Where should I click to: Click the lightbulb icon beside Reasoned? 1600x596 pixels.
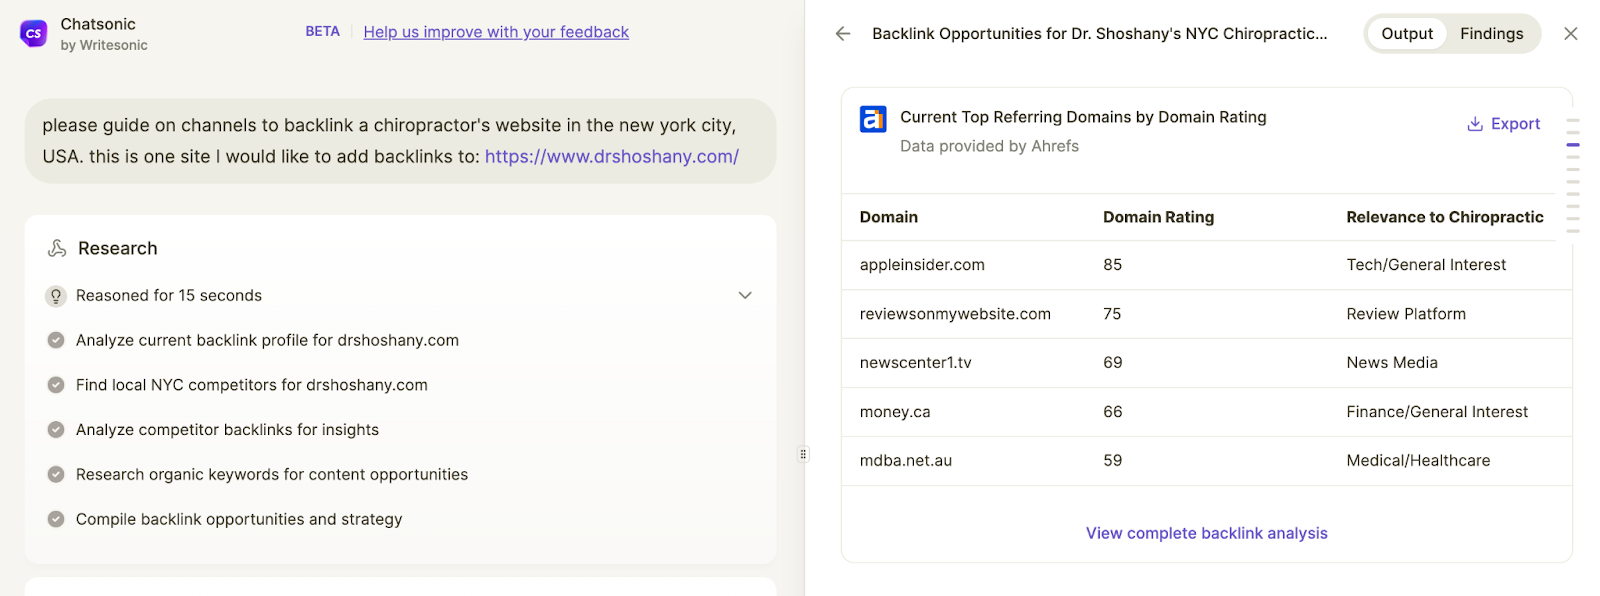(56, 296)
